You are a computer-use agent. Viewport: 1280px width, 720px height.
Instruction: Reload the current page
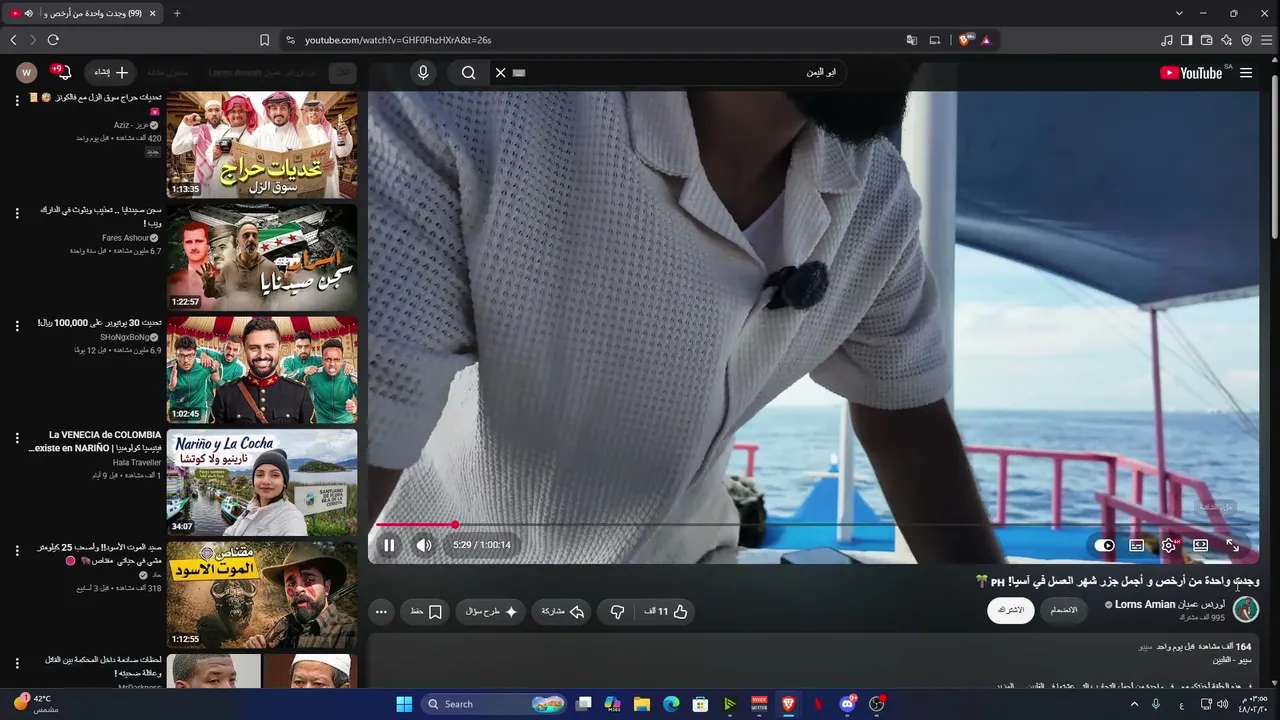pos(53,40)
